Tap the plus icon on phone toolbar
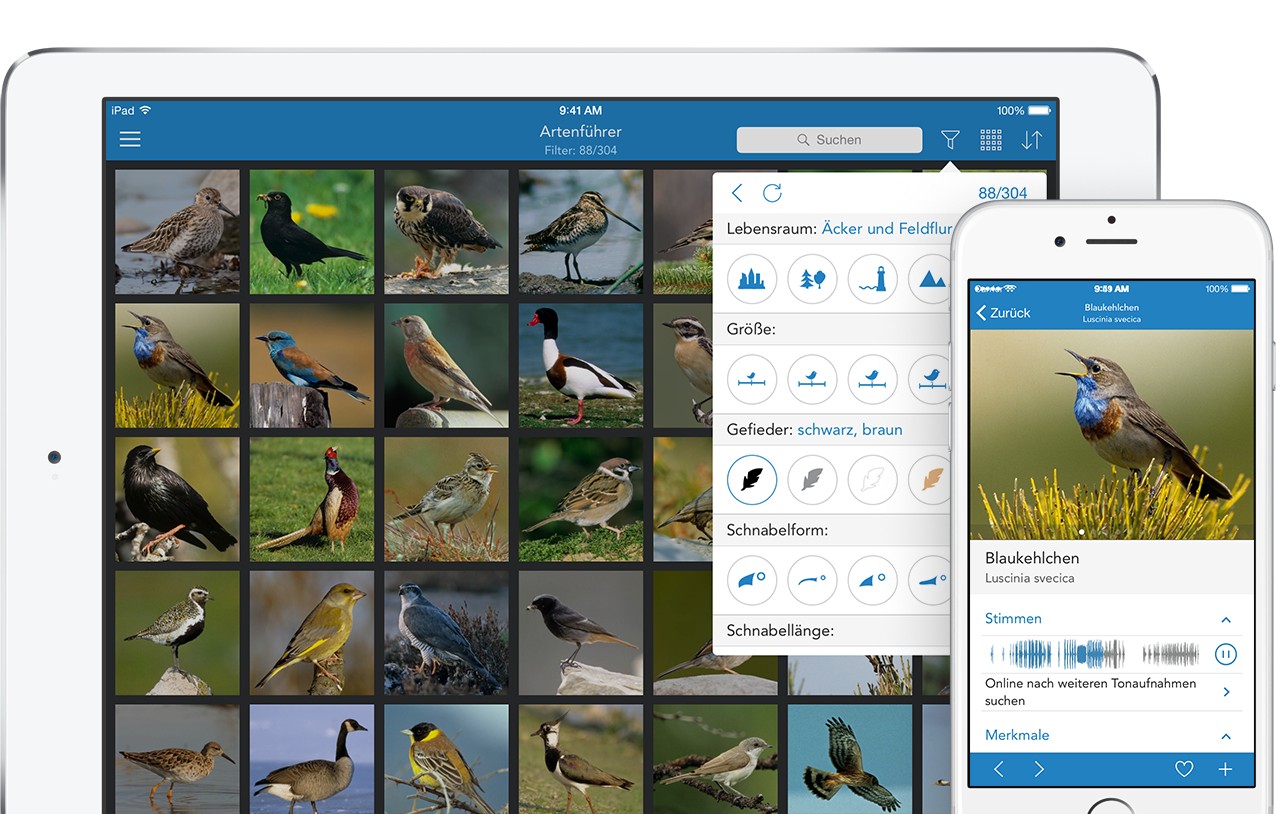 [1225, 769]
